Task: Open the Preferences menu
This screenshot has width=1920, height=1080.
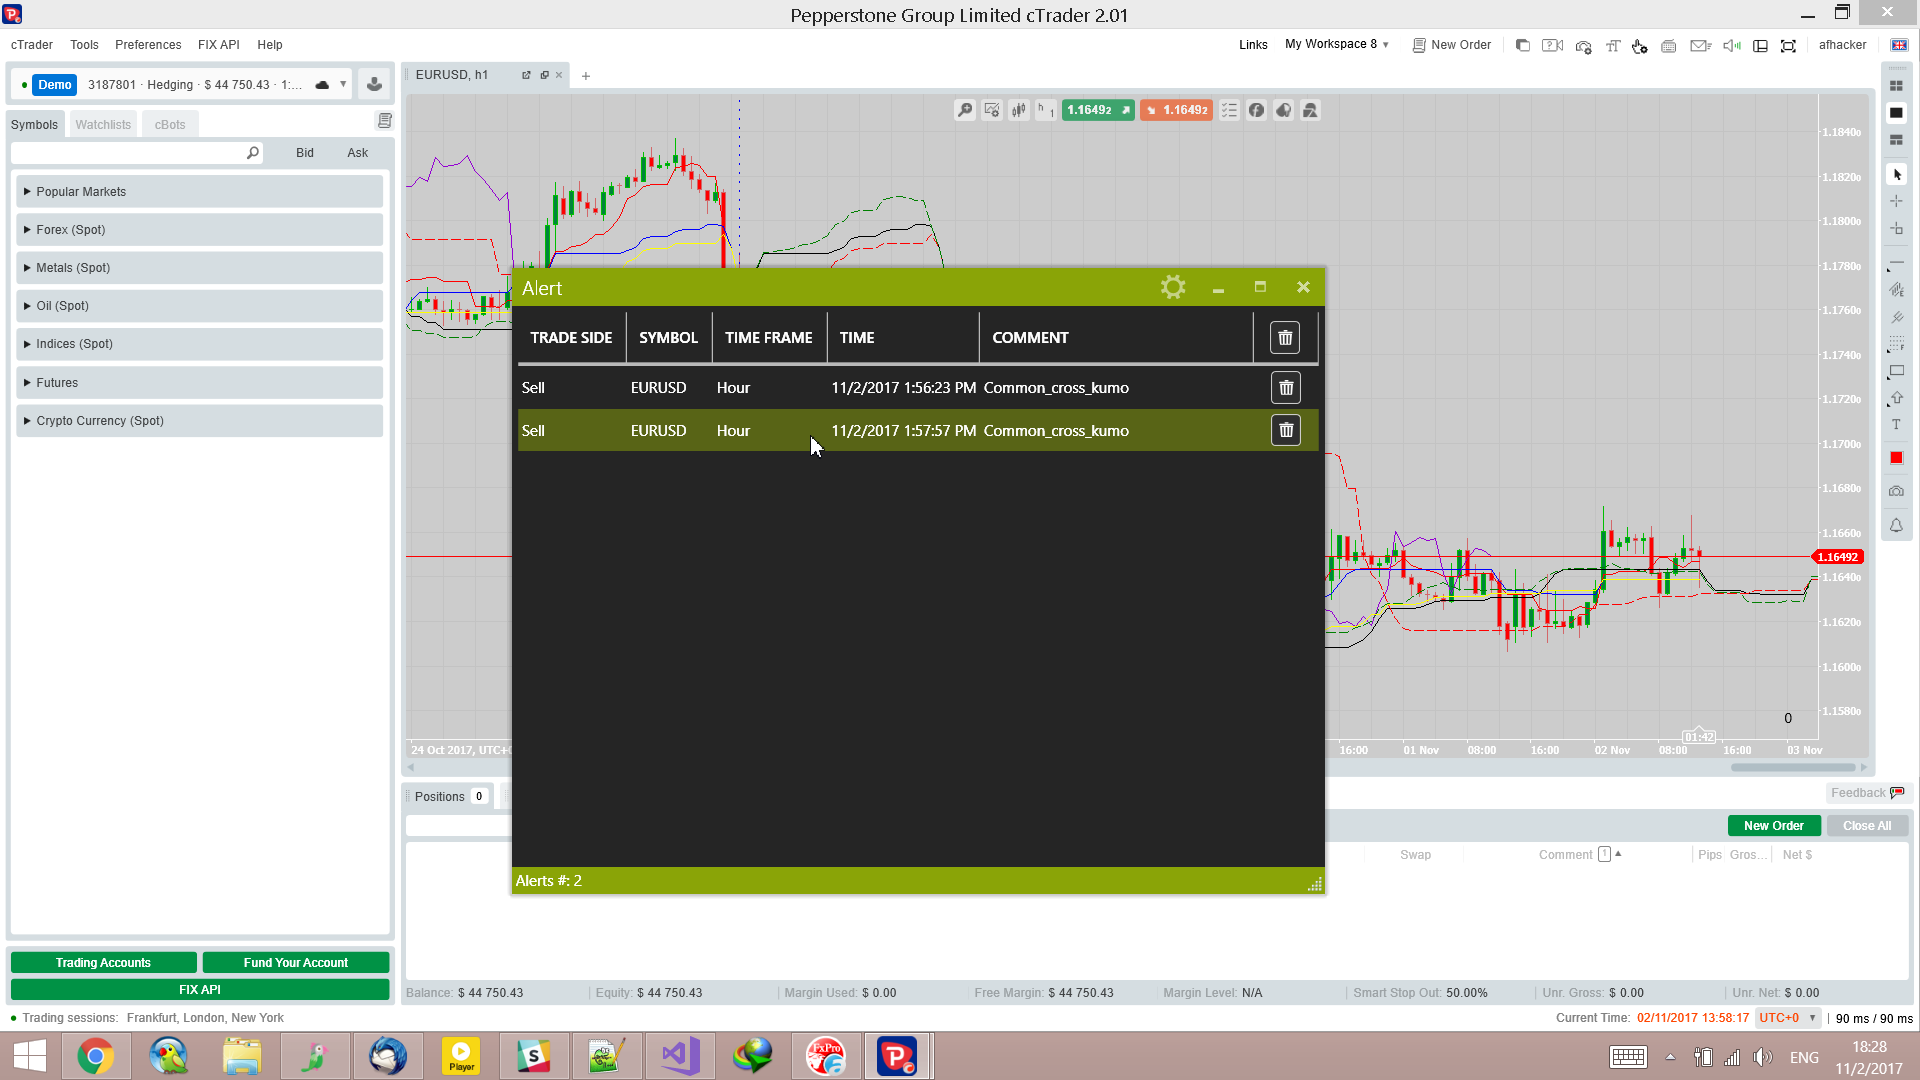Action: (148, 45)
